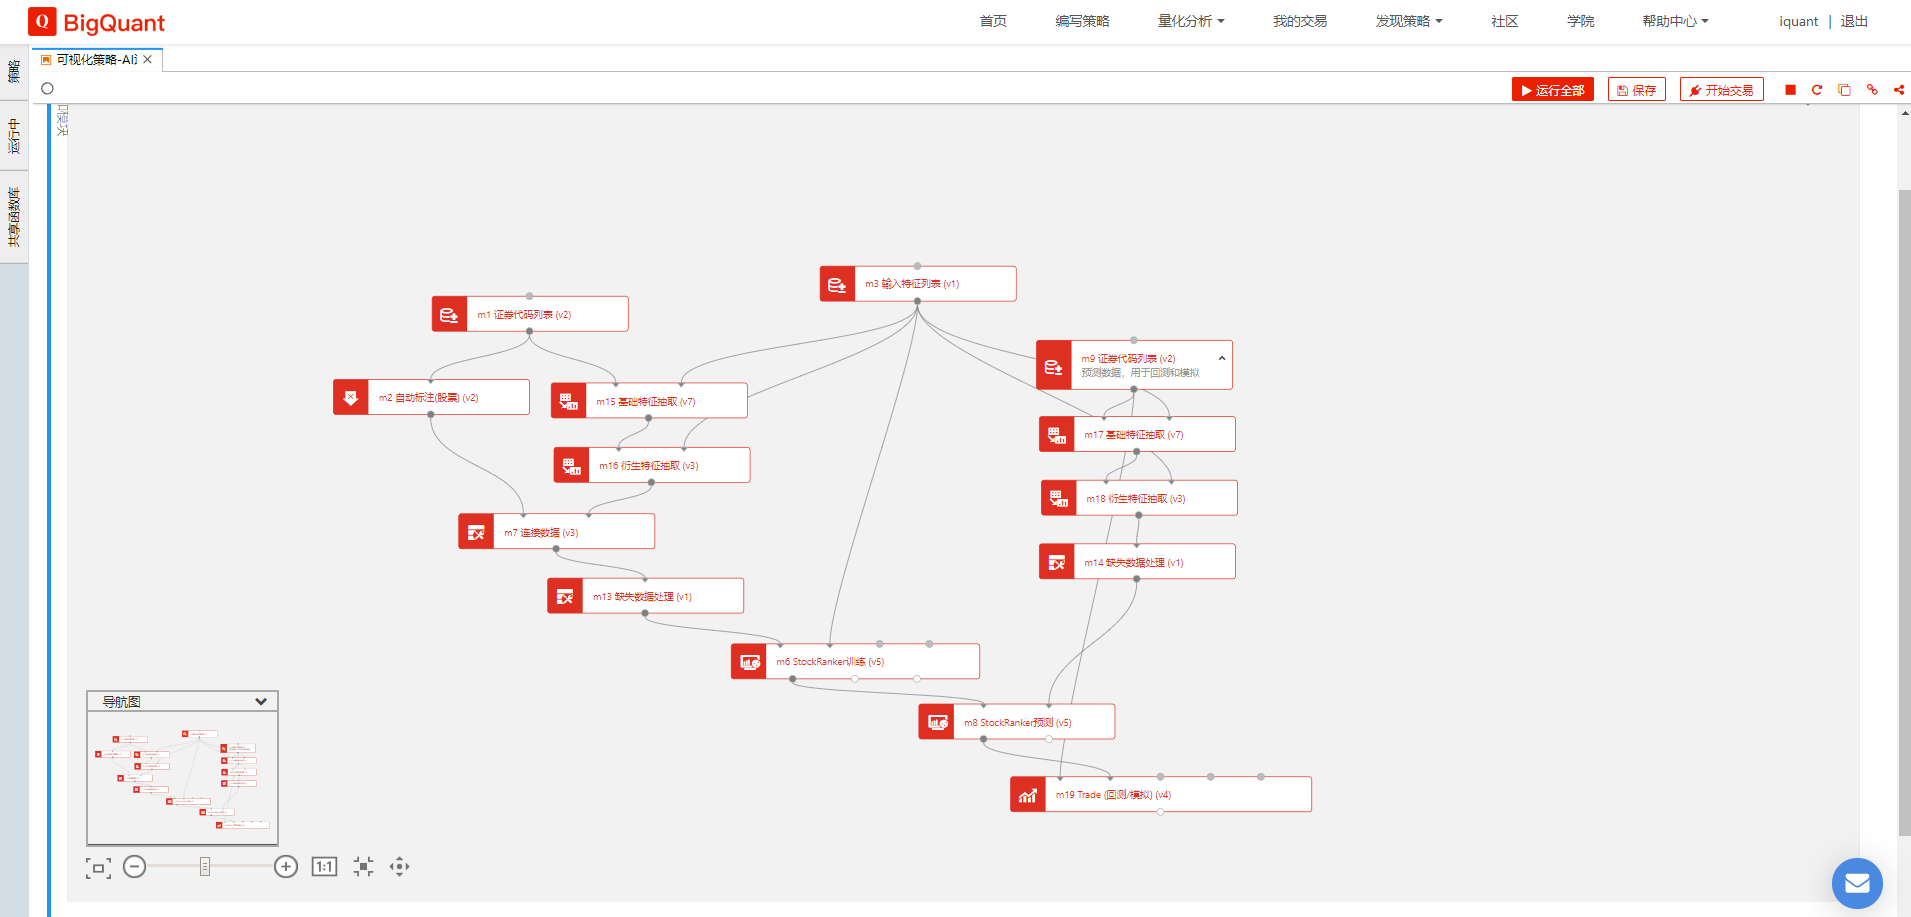Screen dimensions: 1911x917
Task: Click the pan move arrows icon
Action: (x=399, y=867)
